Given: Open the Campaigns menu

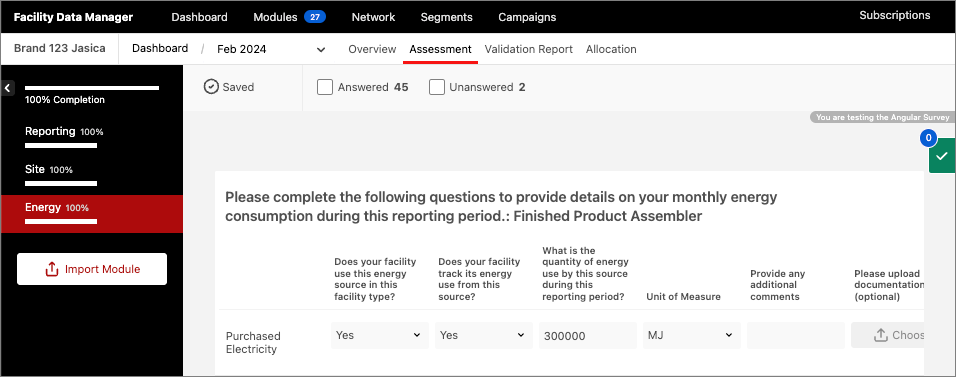Looking at the screenshot, I should coord(527,17).
